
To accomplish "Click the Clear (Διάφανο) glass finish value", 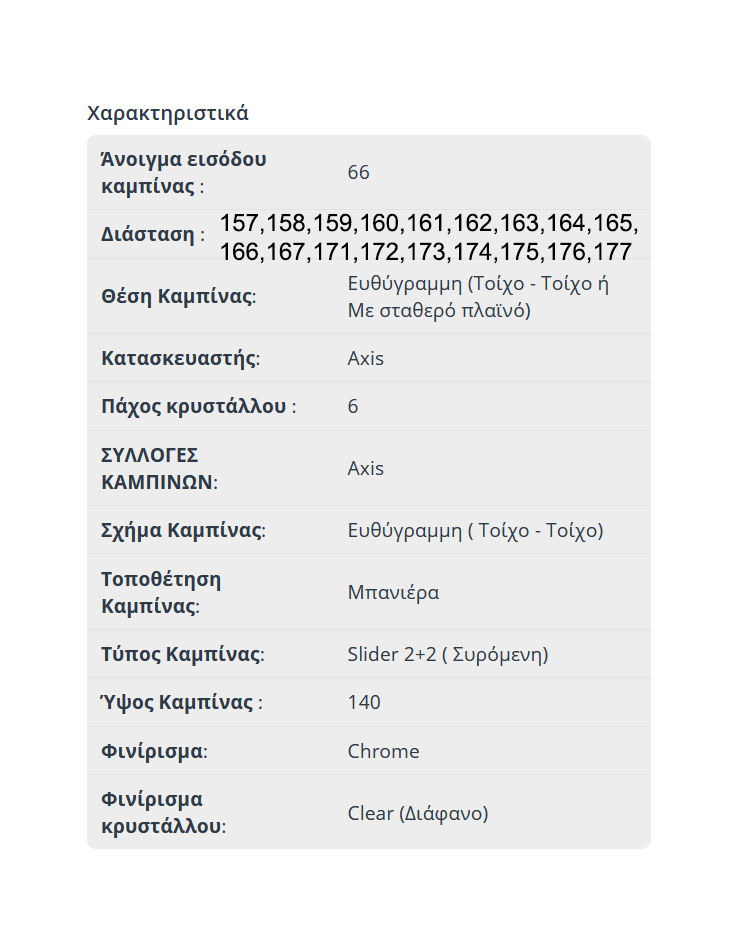I will point(418,813).
